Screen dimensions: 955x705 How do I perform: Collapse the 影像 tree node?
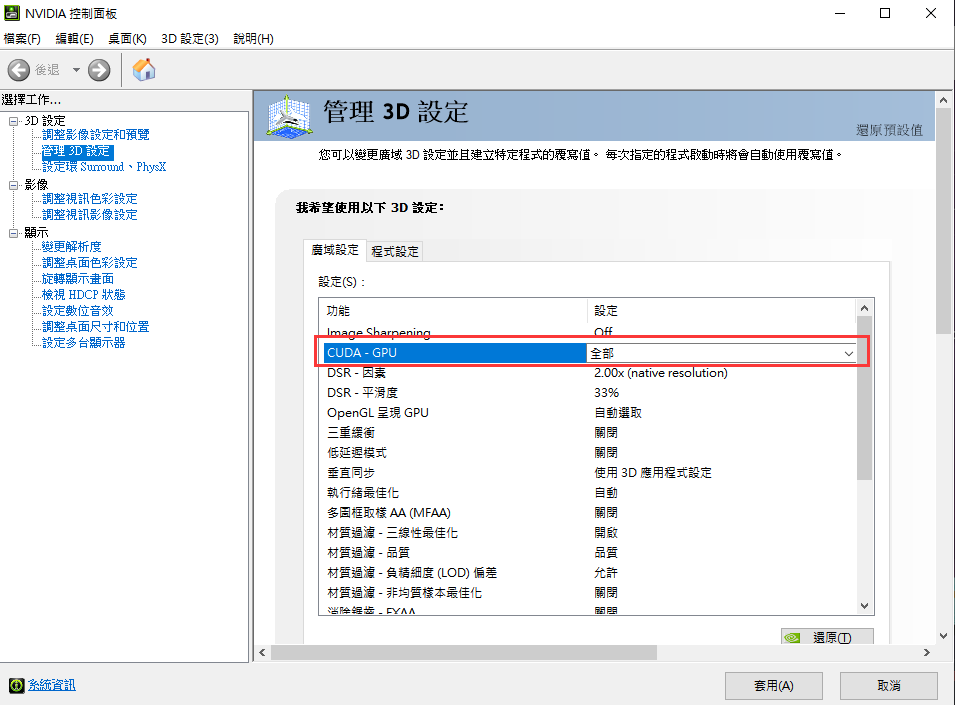pyautogui.click(x=13, y=185)
